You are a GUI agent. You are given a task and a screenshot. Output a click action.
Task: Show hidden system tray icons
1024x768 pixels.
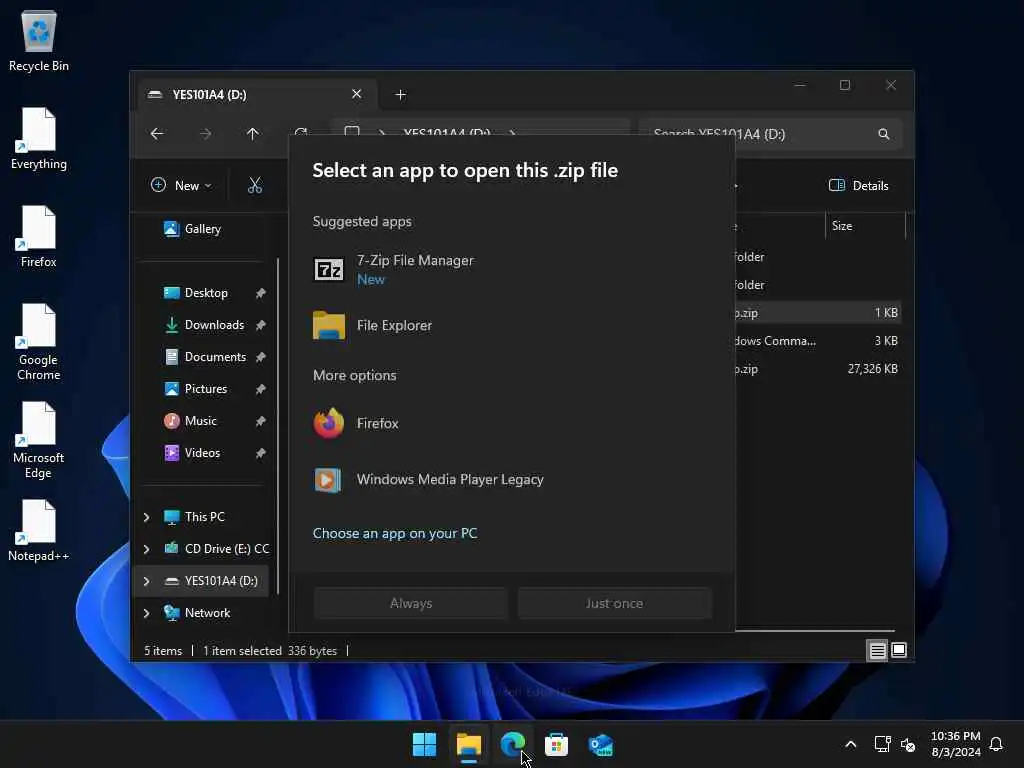pos(850,744)
